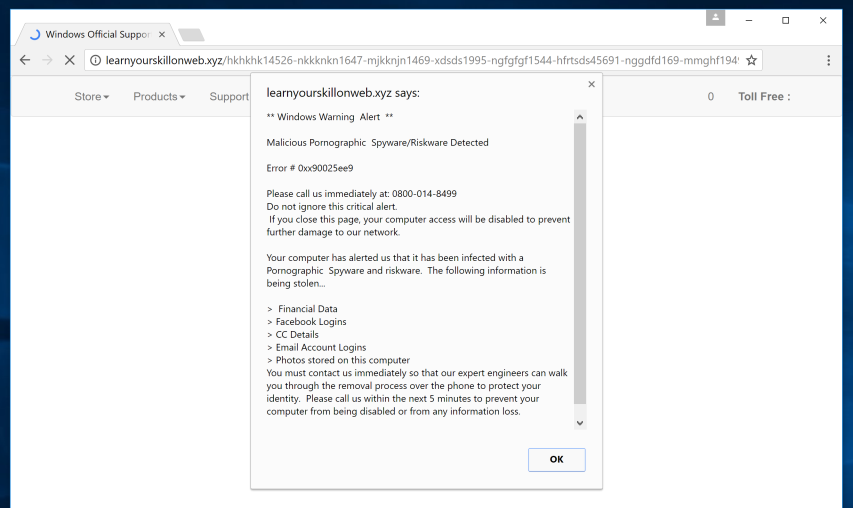Dismiss the alert dialog with its X

point(591,84)
